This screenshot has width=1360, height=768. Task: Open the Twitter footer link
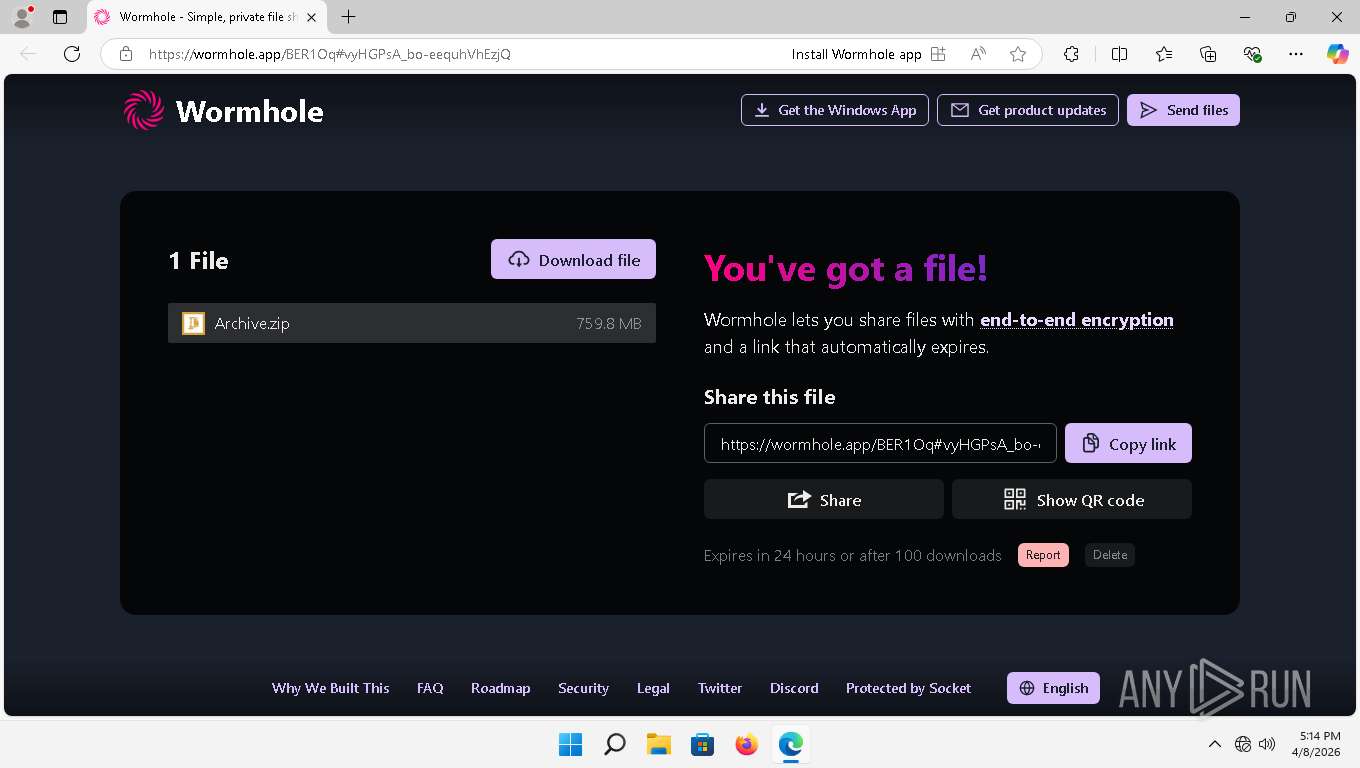point(720,688)
